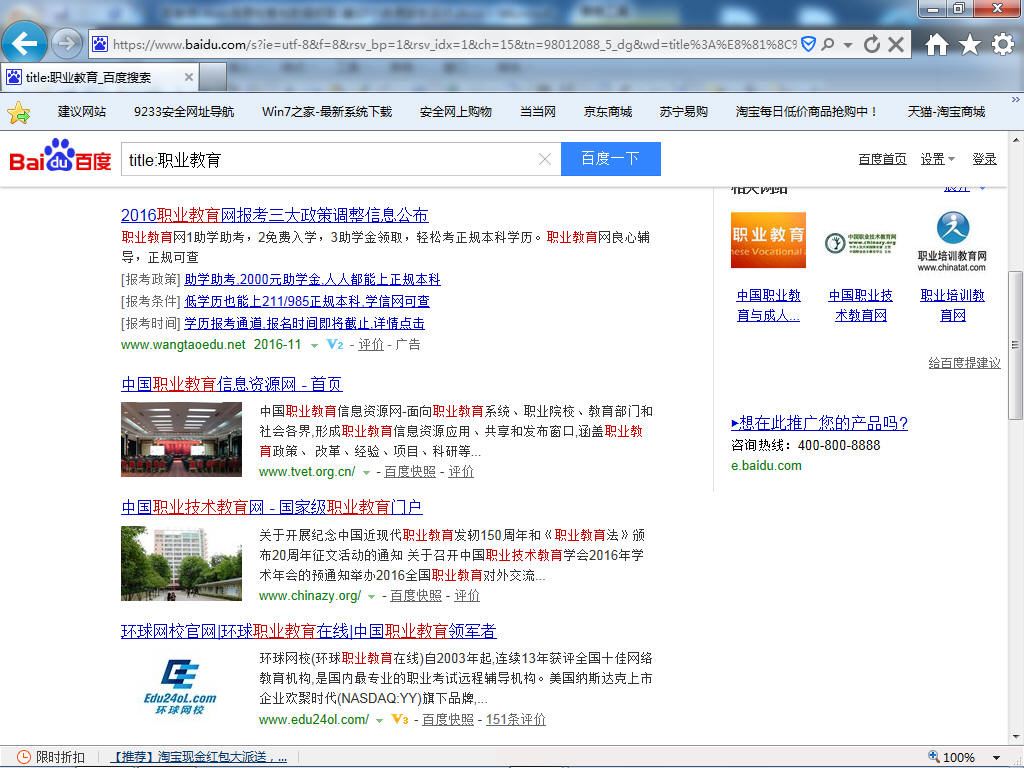Expand the dropdown arrow after www.tvet.org.cn
1024x768 pixels.
click(x=366, y=472)
